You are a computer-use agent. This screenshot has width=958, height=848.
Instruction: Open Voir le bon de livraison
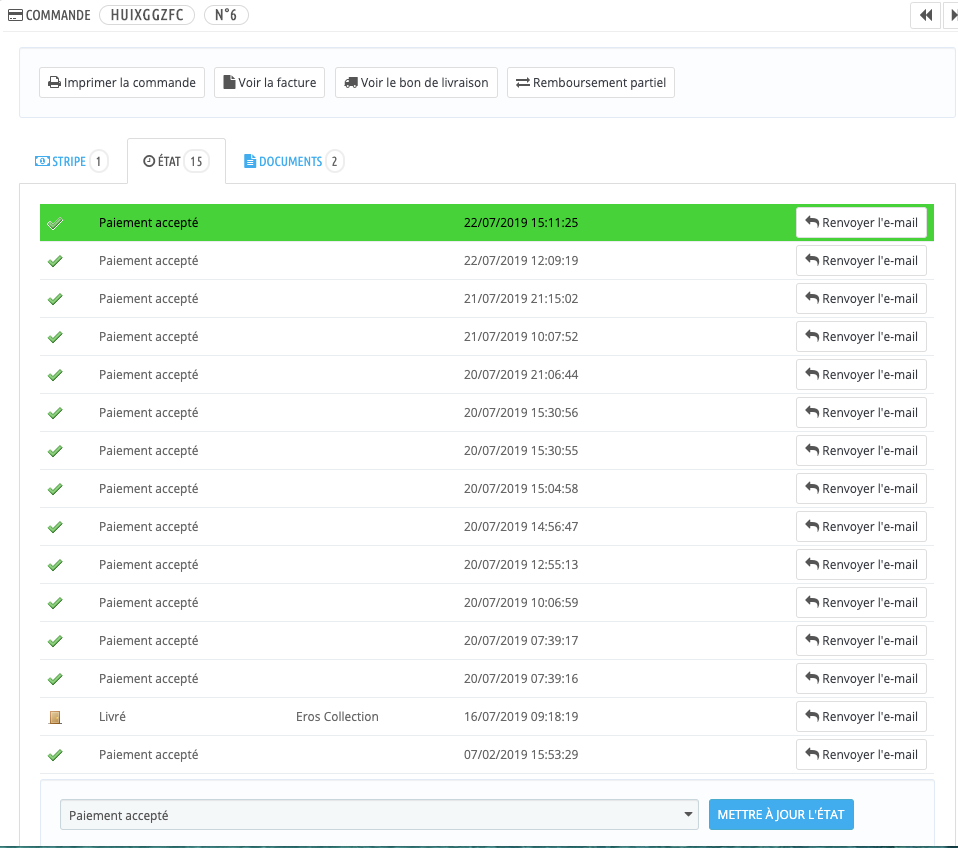pos(416,82)
